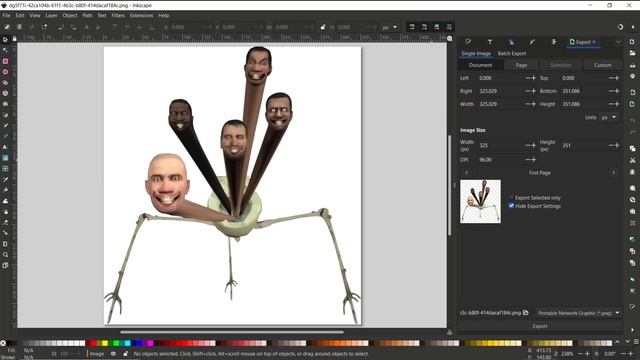Screen dimensions: 640x360
Task: Toggle the layer visibility eye in status bar
Action: point(113,354)
